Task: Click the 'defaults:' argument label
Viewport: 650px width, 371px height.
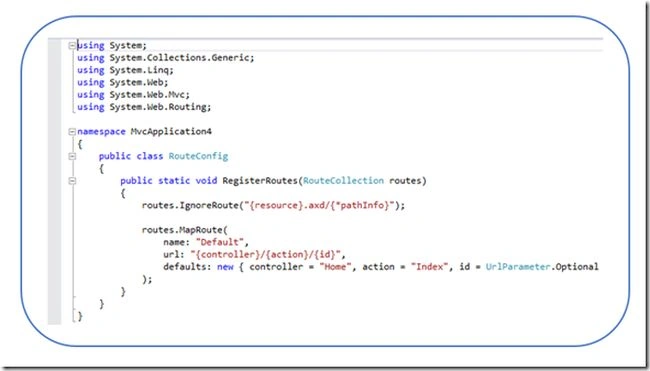Action: click(187, 267)
